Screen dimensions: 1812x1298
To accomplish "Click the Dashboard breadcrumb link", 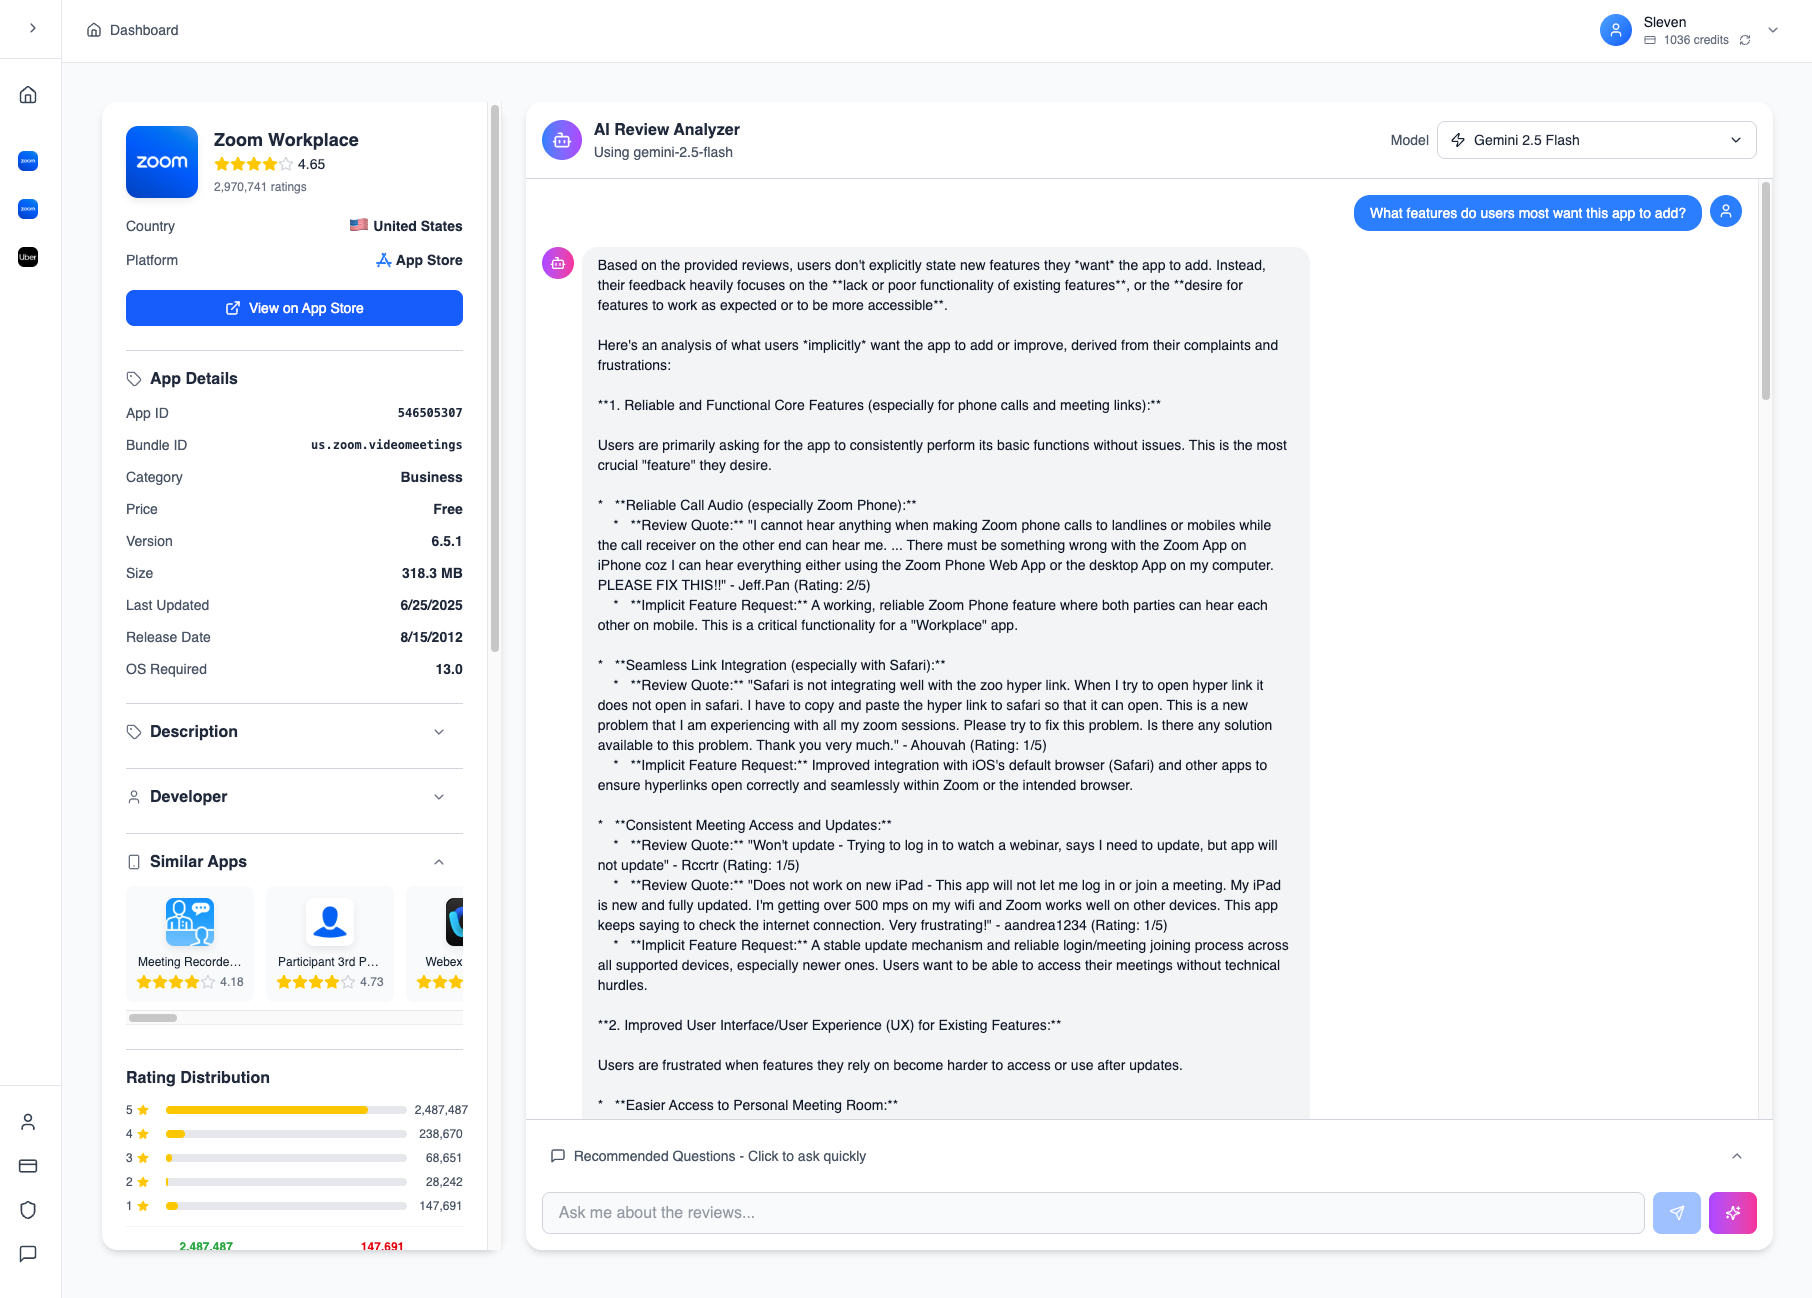I will (144, 30).
